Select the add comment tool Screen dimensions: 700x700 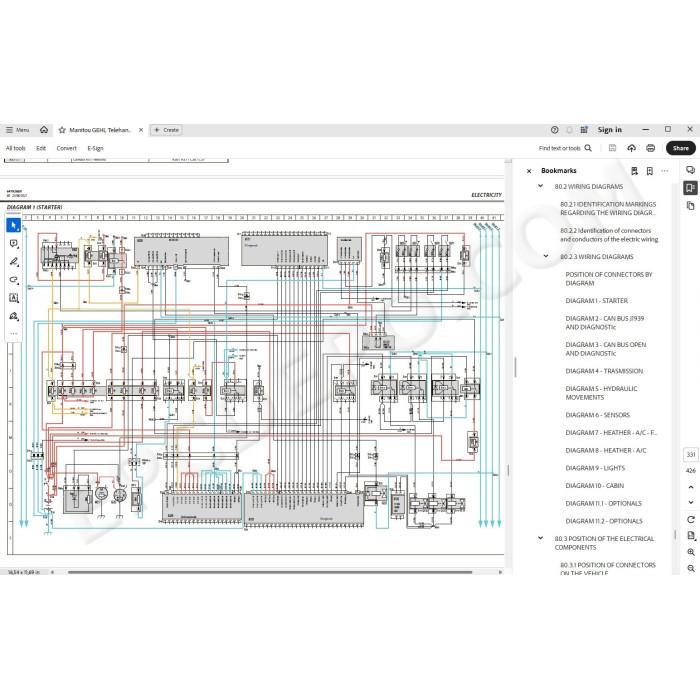(x=13, y=244)
